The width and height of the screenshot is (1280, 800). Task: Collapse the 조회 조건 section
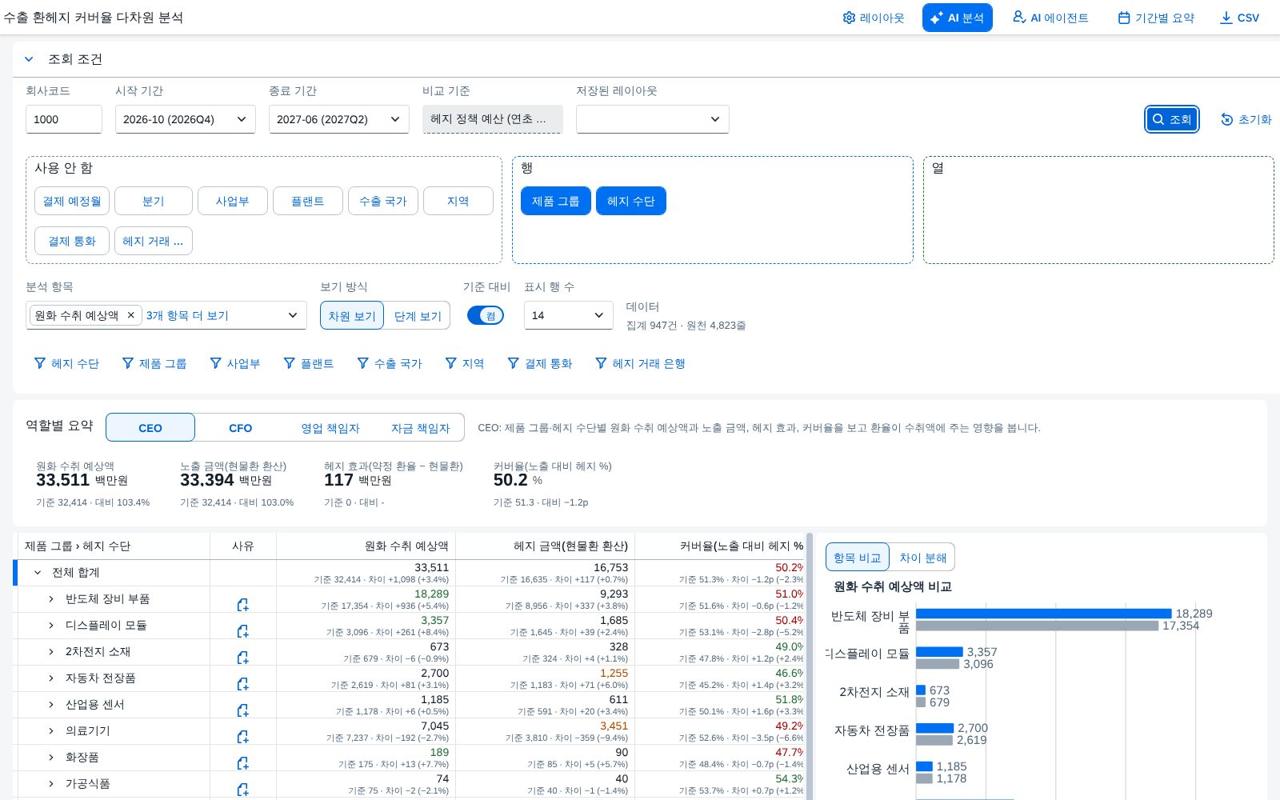coord(29,59)
